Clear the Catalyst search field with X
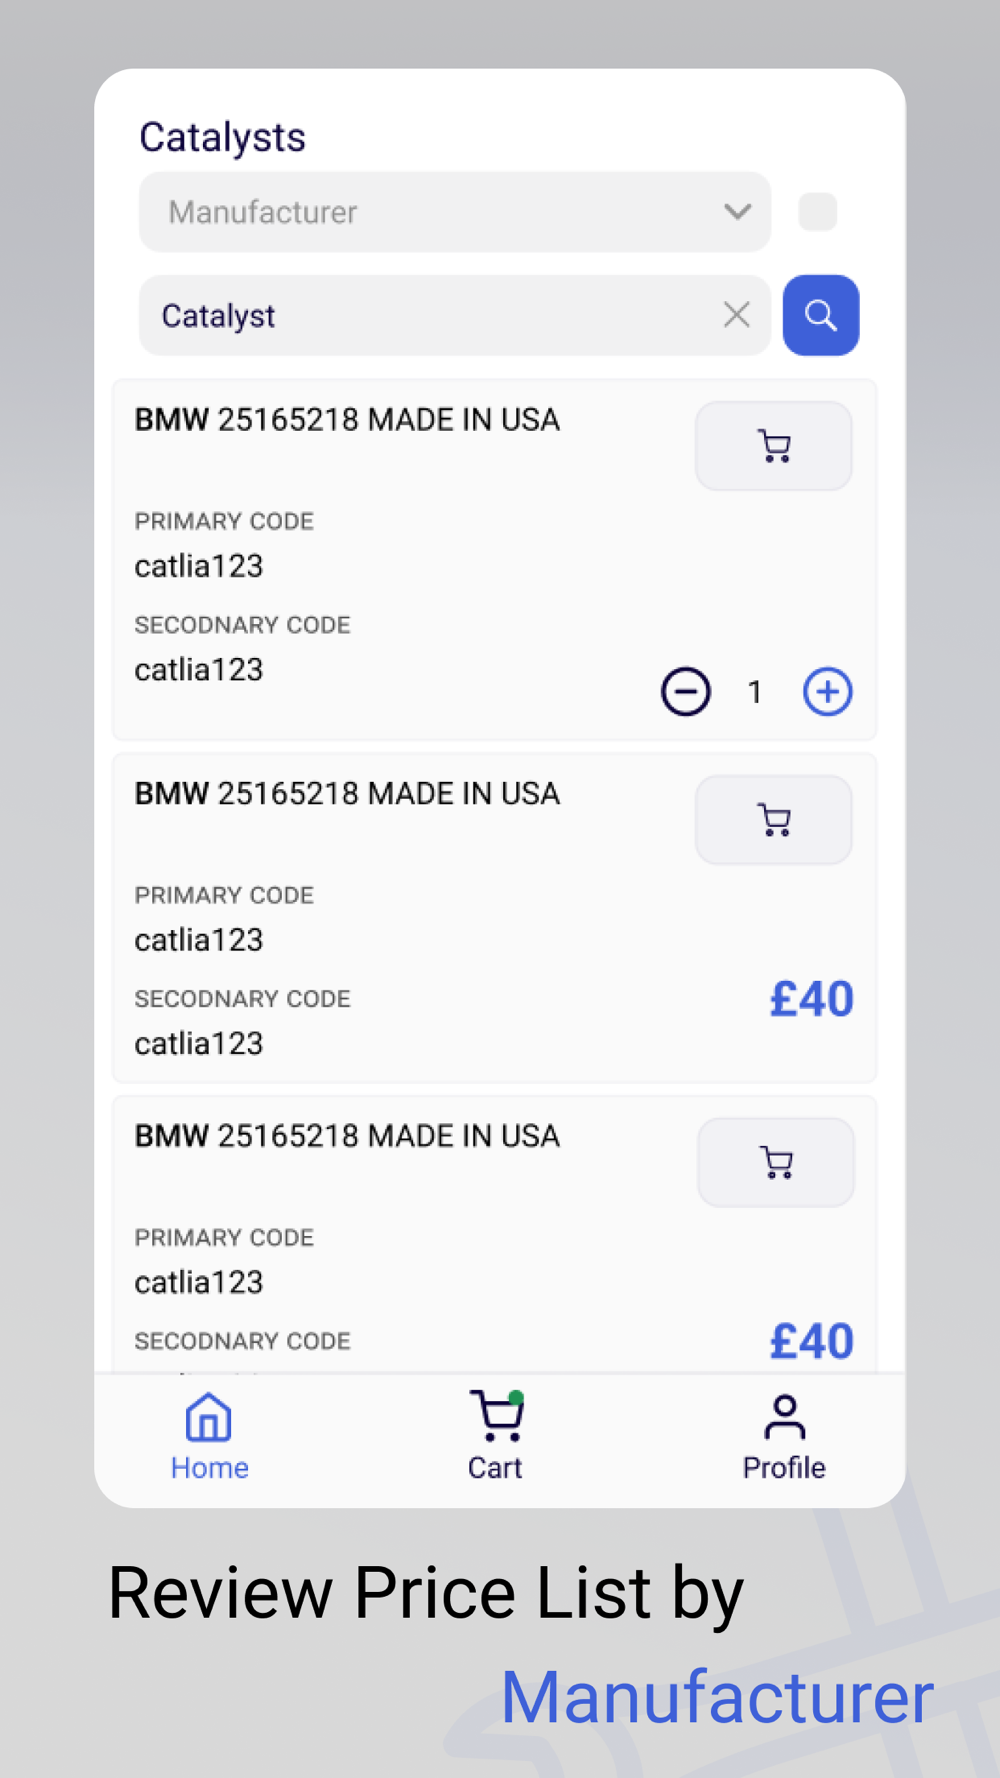This screenshot has height=1778, width=1000. (x=737, y=315)
